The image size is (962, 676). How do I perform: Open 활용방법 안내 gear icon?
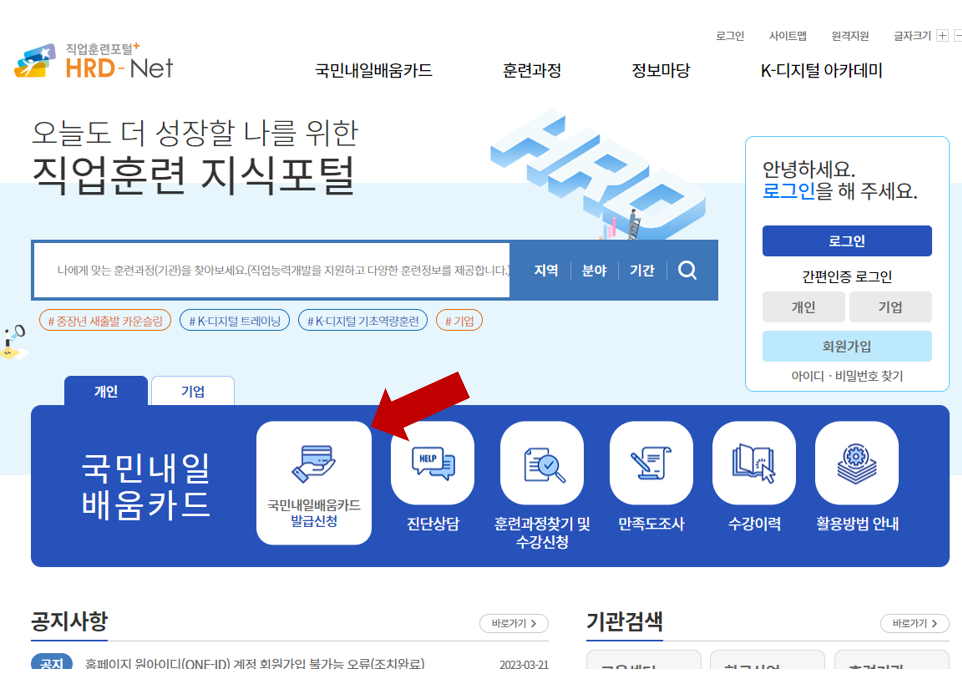click(856, 463)
